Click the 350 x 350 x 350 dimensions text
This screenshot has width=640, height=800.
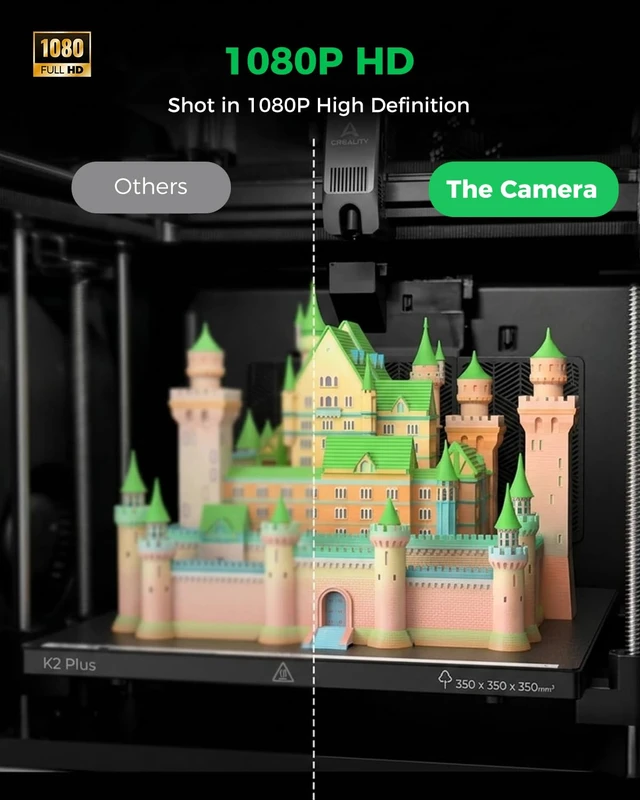click(504, 685)
